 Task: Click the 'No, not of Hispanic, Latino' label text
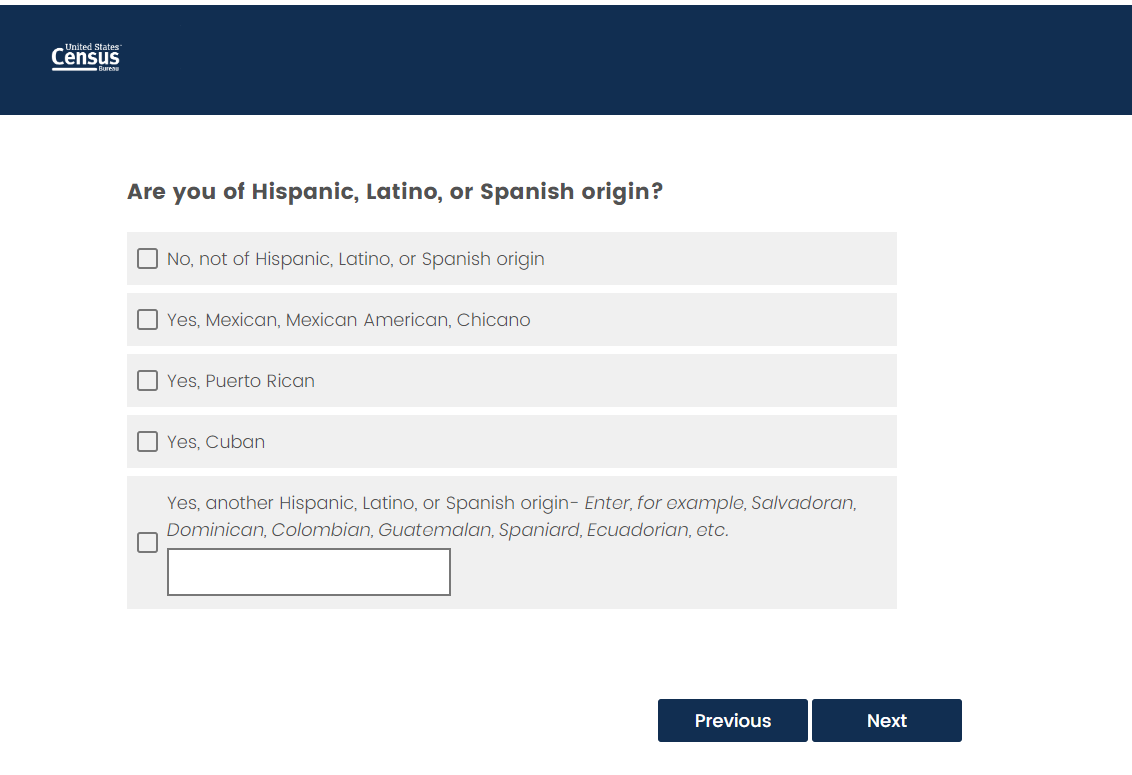[355, 259]
